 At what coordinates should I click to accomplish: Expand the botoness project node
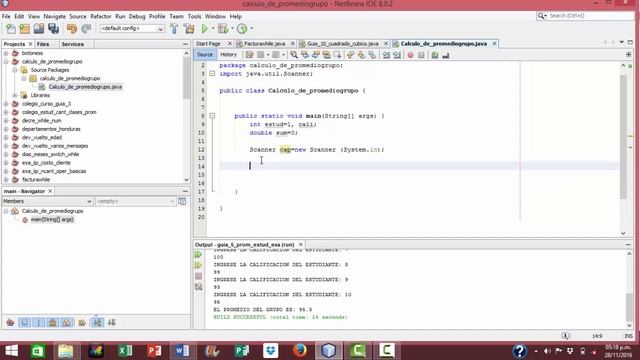pyautogui.click(x=6, y=53)
